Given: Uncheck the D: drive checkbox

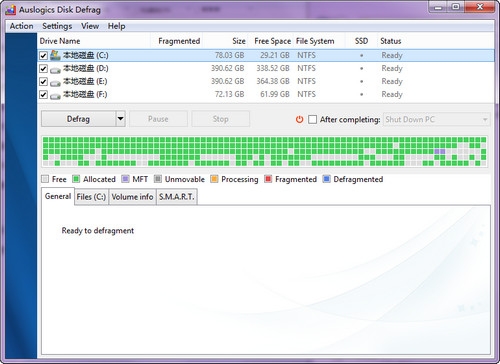Looking at the screenshot, I should click(x=43, y=69).
